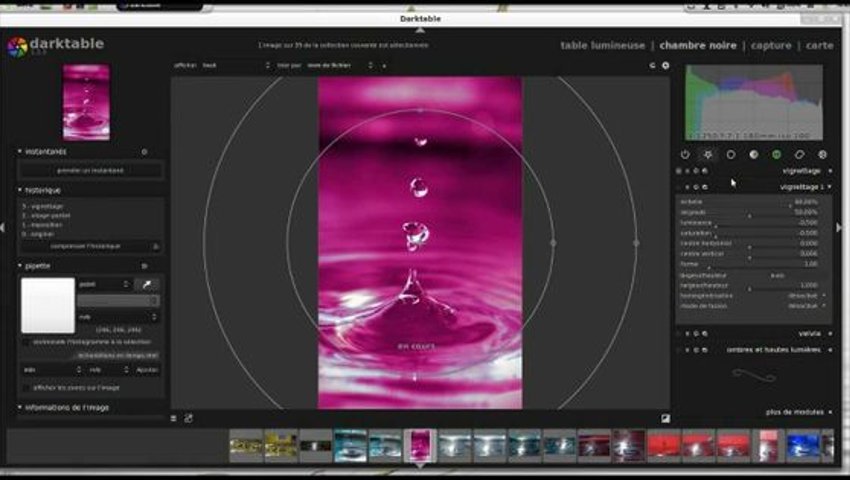Enable restricting the histogram to the selection

(25, 342)
